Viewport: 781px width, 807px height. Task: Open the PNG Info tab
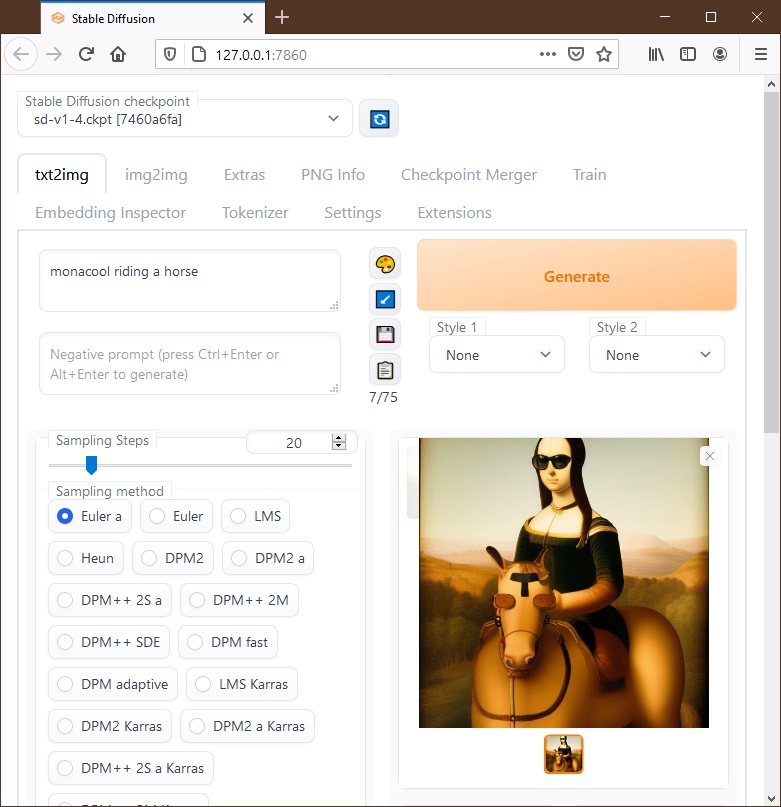click(333, 174)
